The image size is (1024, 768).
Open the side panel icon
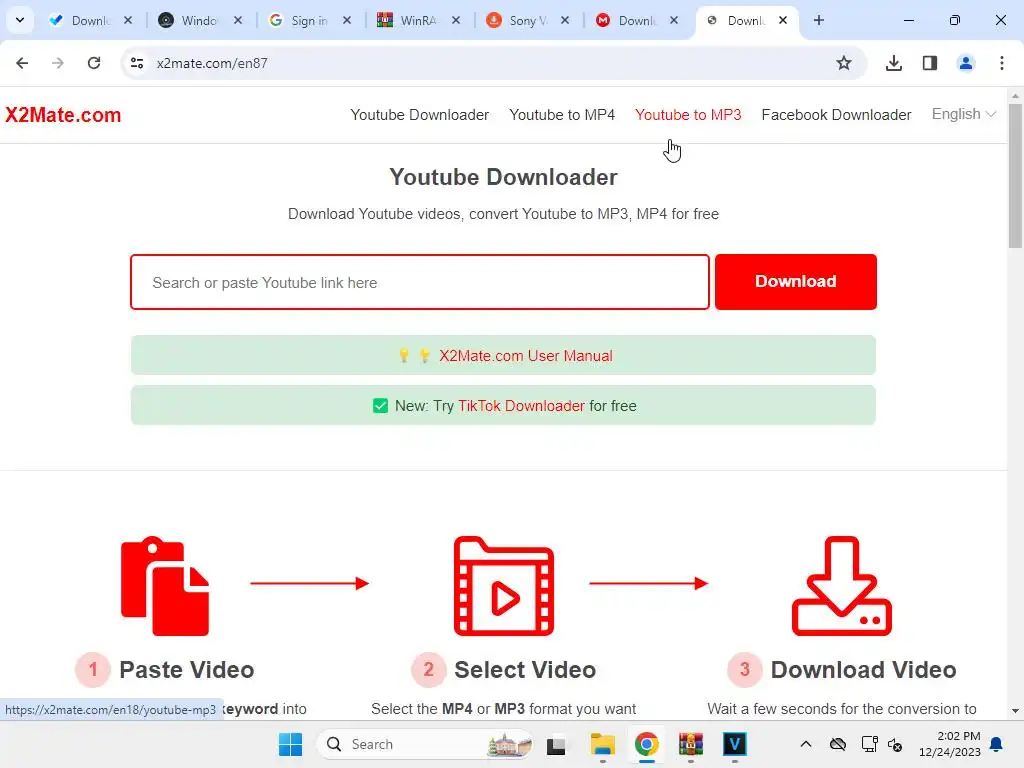(930, 63)
